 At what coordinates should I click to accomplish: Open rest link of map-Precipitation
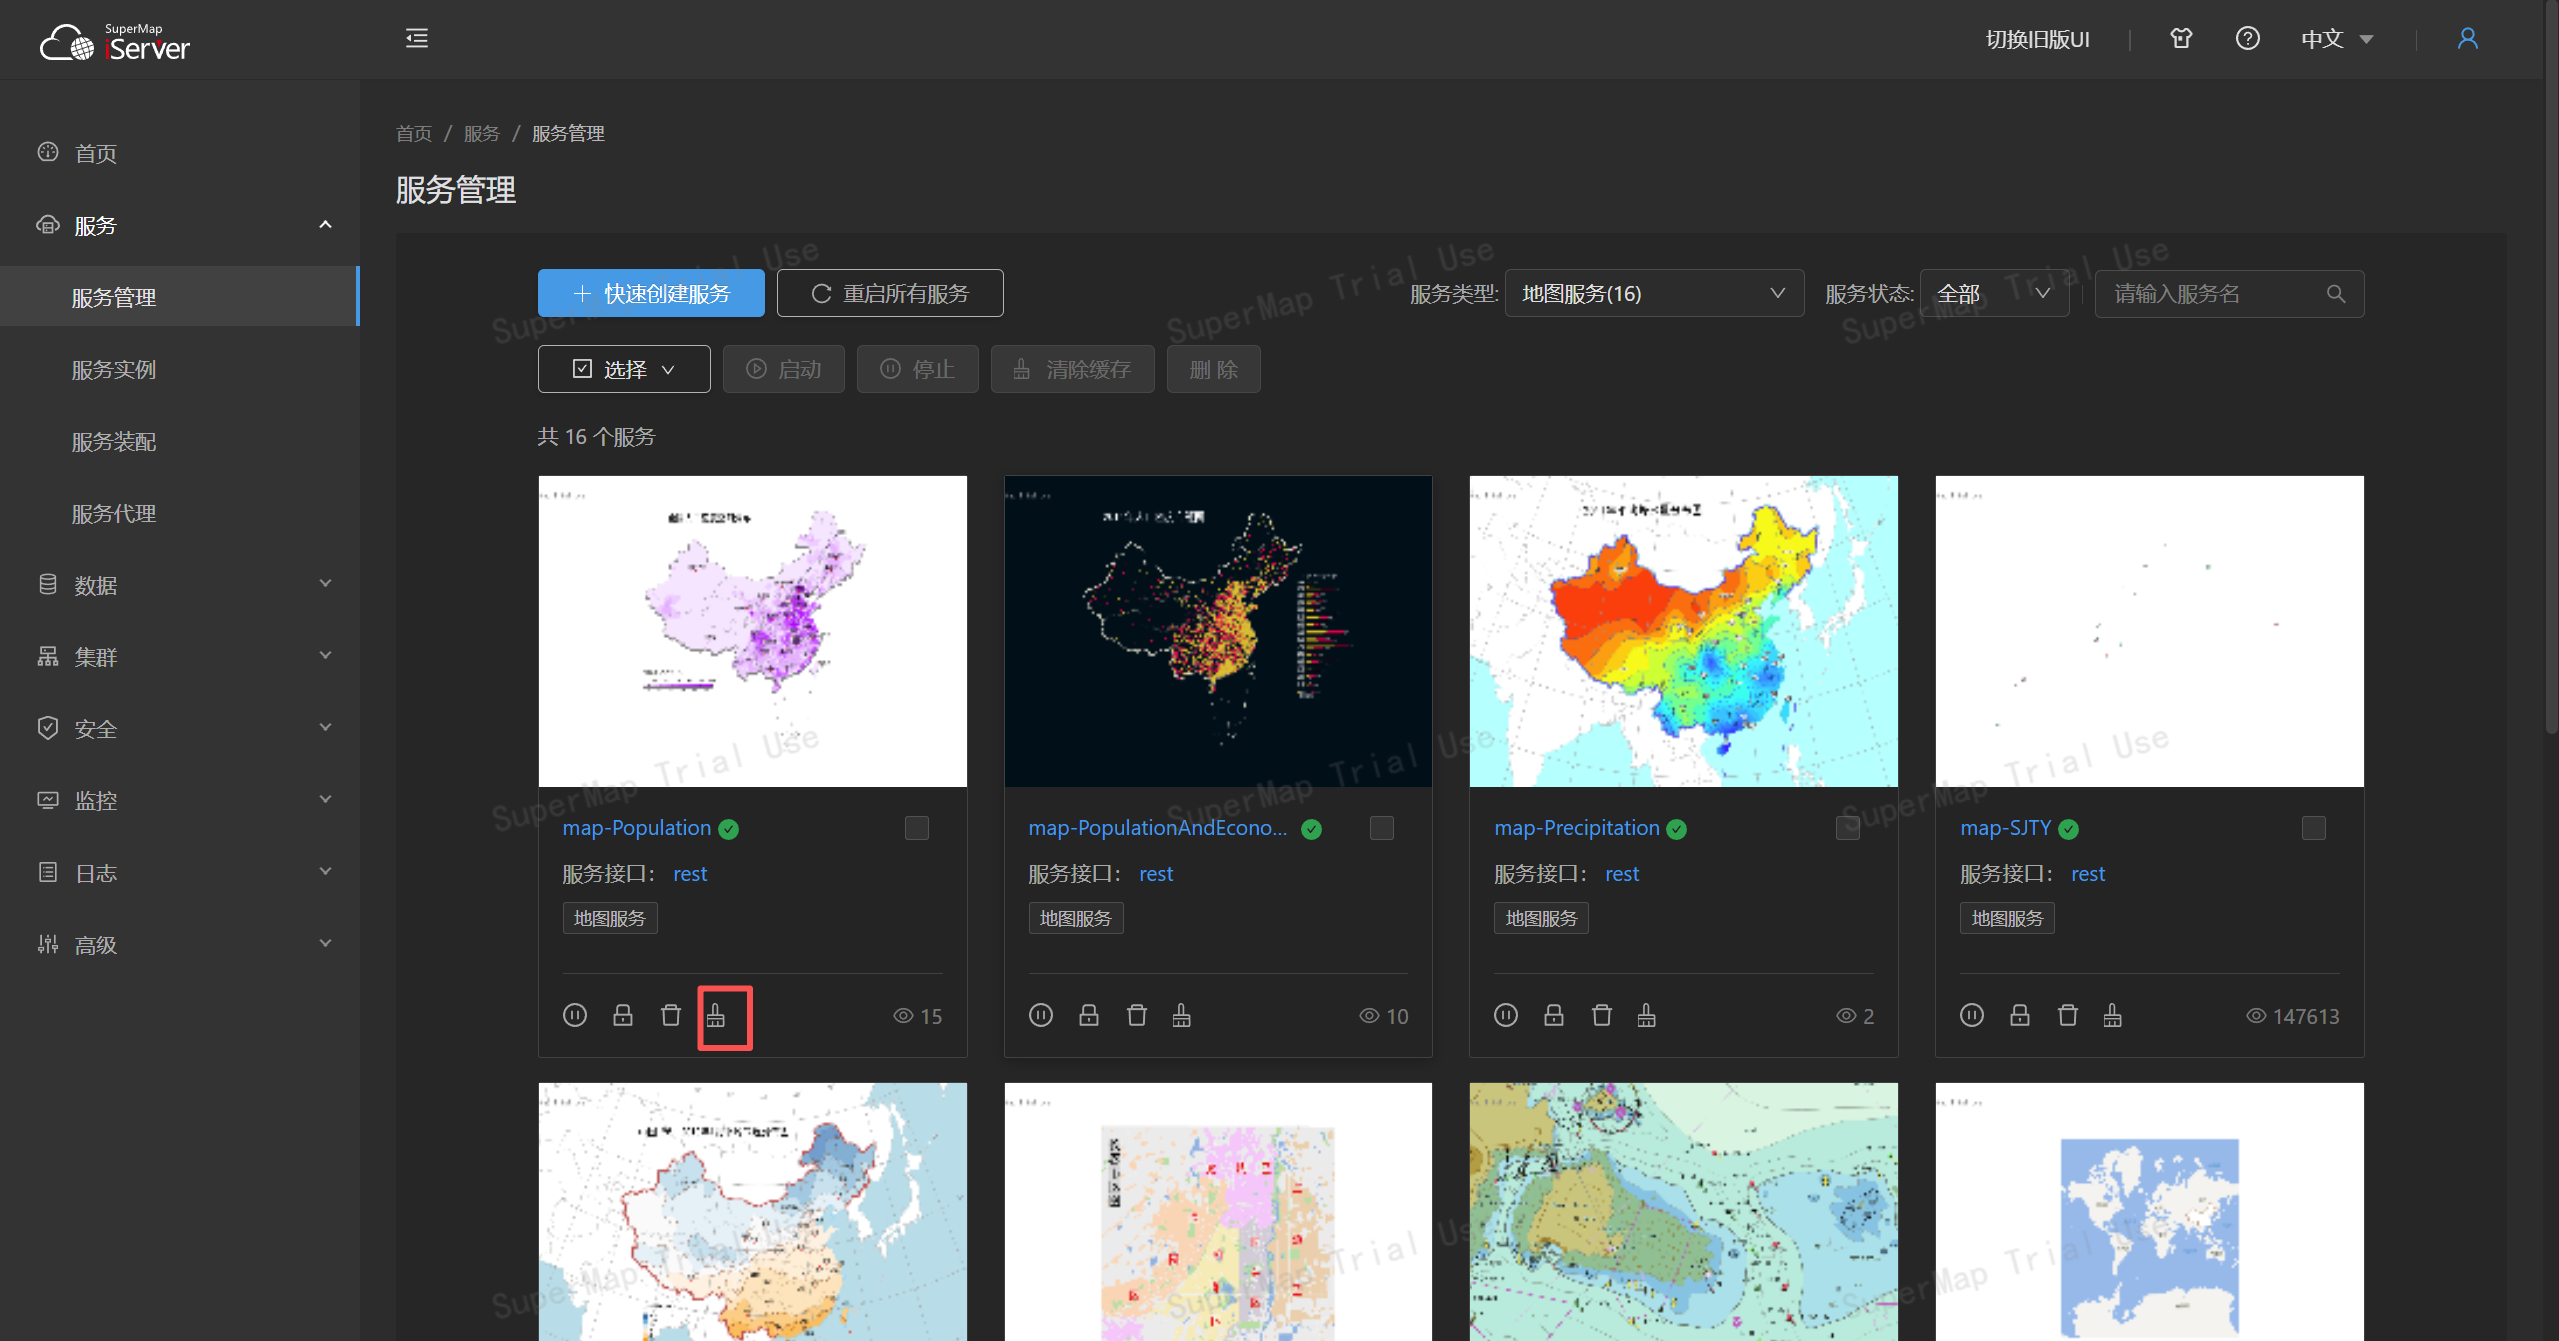[1621, 874]
